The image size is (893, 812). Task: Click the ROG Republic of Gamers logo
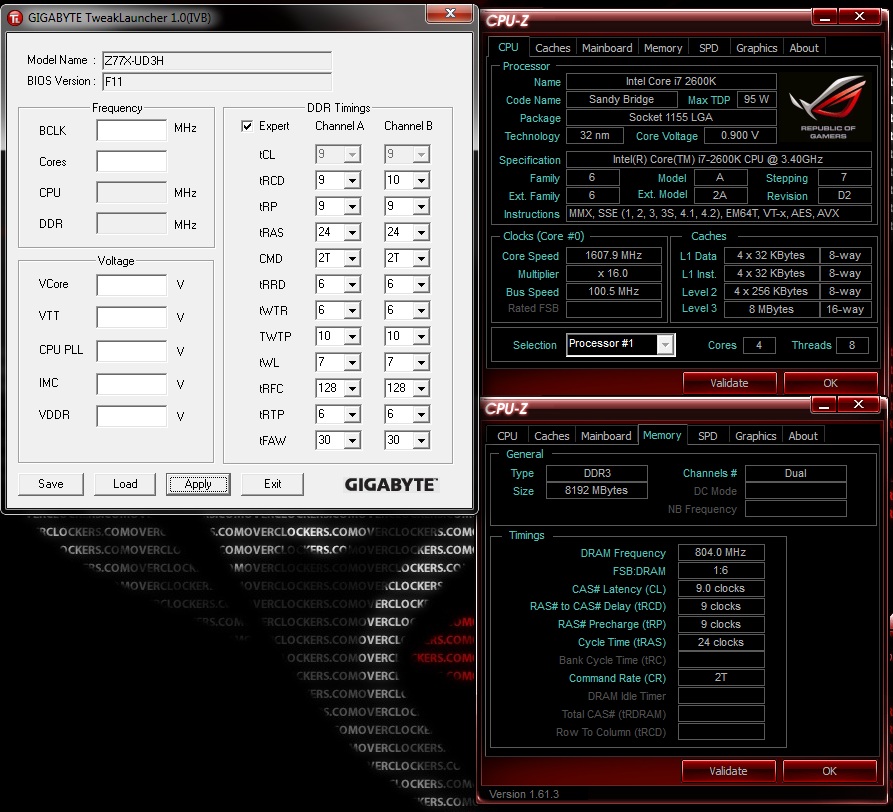click(828, 107)
